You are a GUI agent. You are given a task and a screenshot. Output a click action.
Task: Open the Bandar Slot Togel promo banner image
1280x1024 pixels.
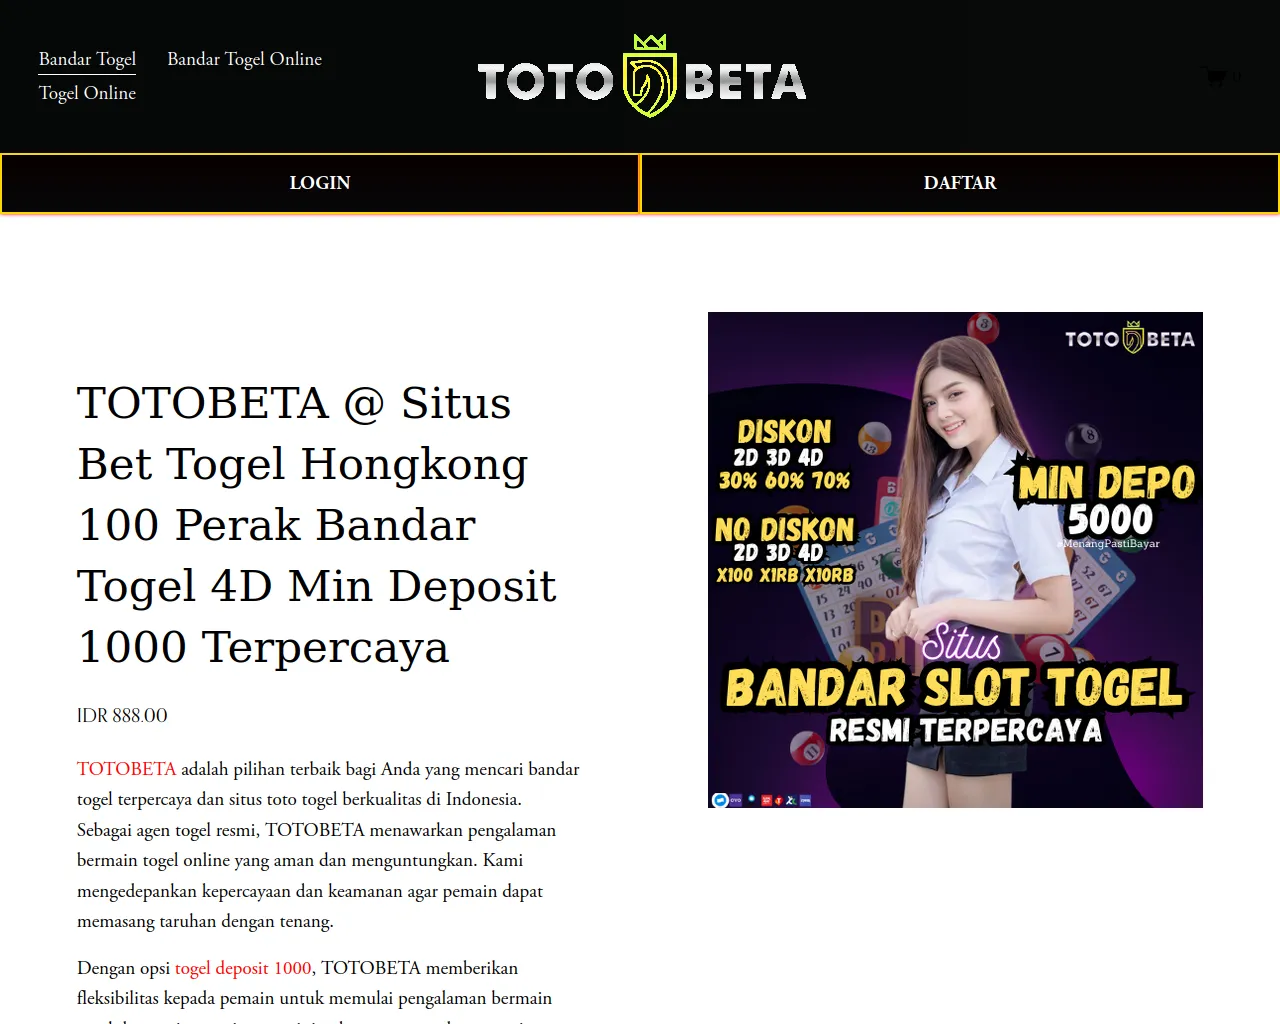click(955, 560)
